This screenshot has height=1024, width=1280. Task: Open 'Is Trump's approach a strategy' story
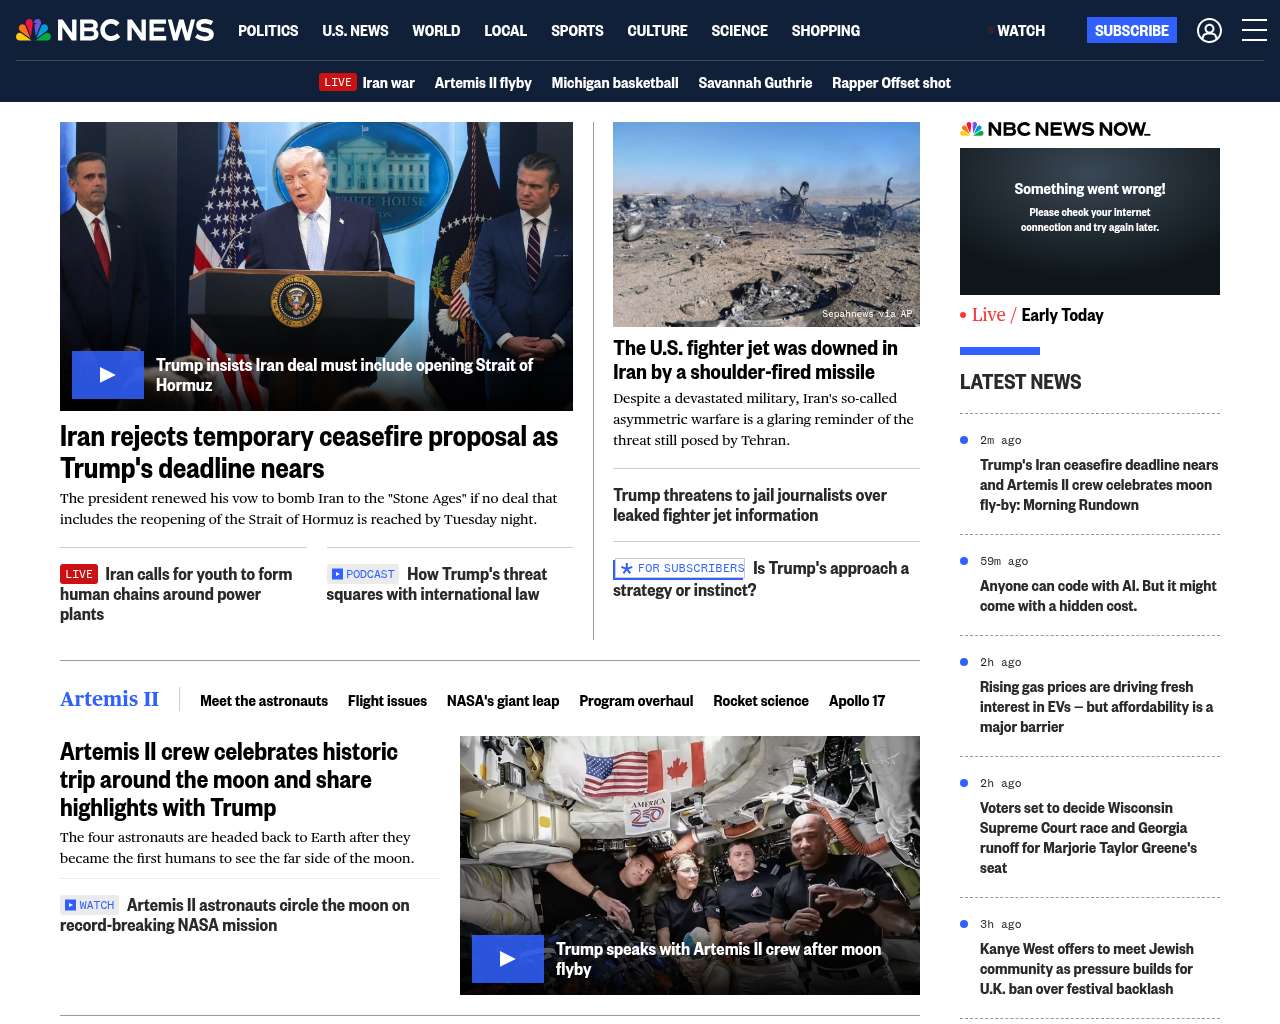[761, 579]
